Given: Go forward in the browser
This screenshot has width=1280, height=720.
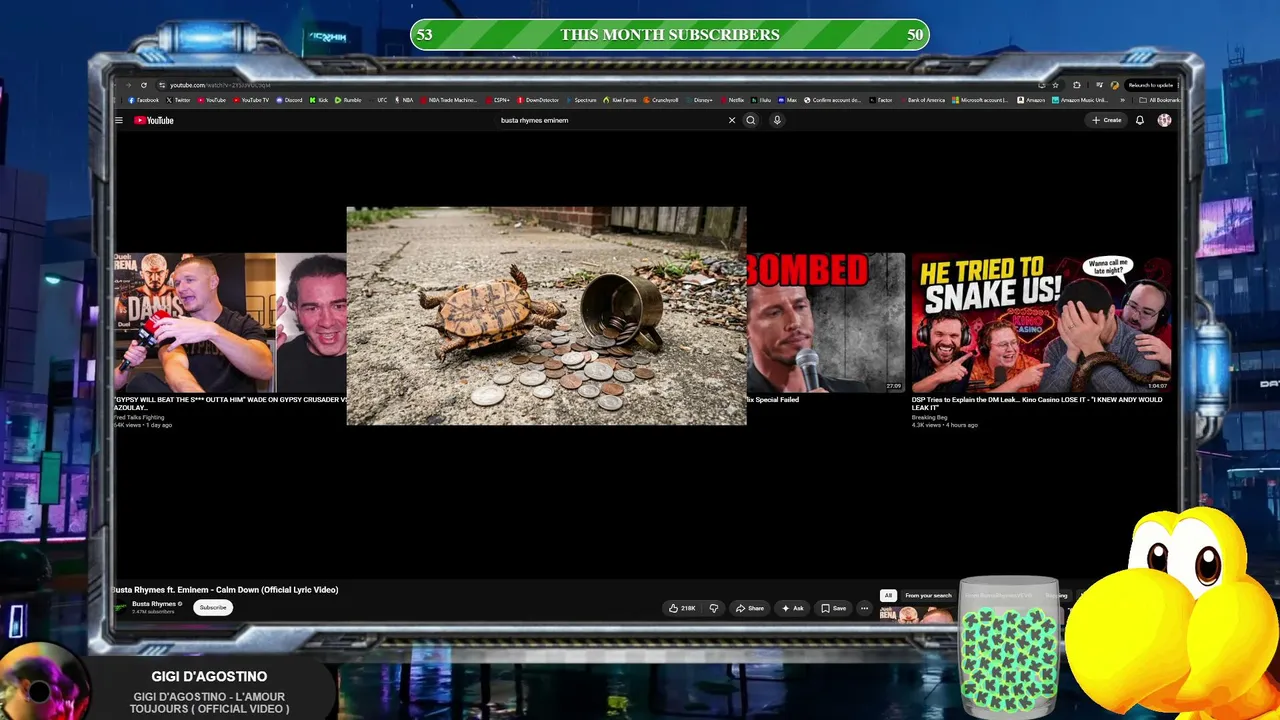Looking at the screenshot, I should click(128, 85).
